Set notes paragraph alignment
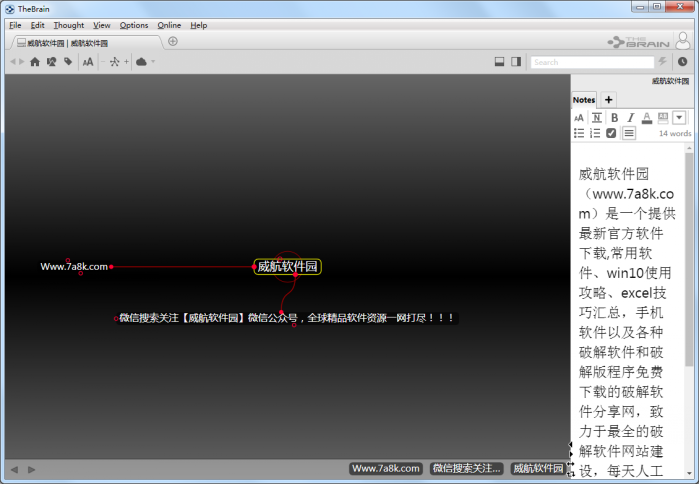Screen dimensions: 699x484 point(629,133)
